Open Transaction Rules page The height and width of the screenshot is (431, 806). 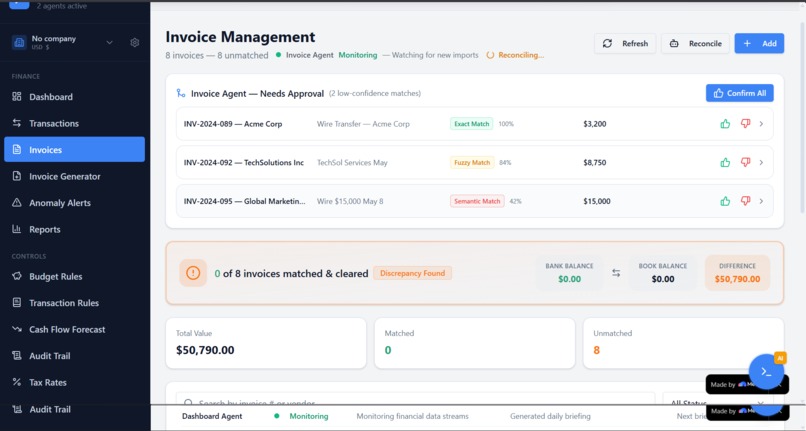tap(74, 303)
